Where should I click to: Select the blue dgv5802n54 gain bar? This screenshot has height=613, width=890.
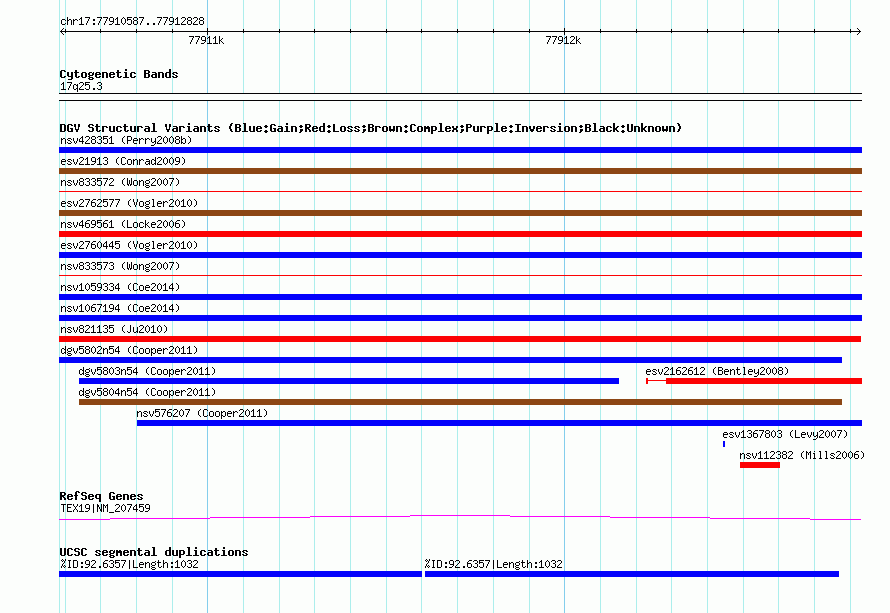(x=450, y=360)
